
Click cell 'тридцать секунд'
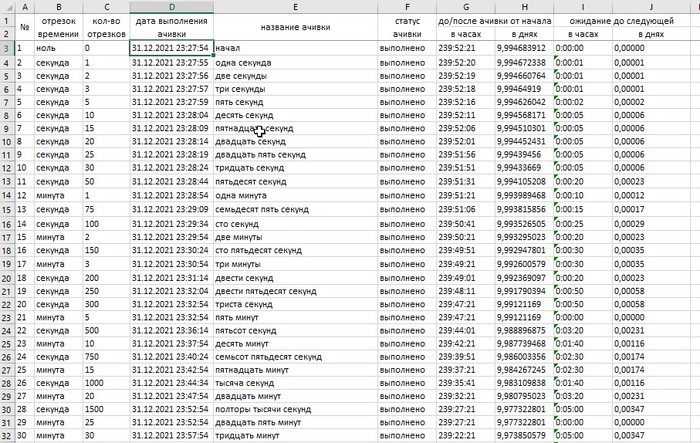[x=296, y=168]
